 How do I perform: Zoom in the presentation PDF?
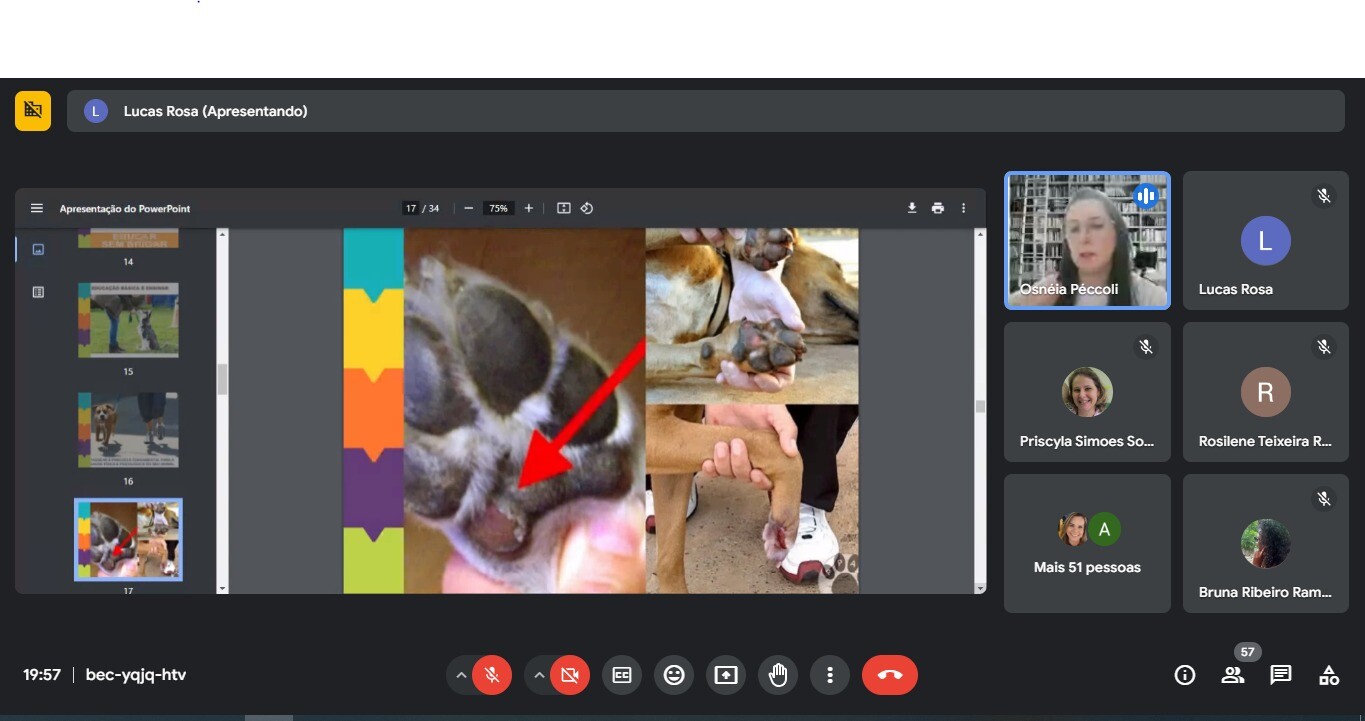[529, 208]
